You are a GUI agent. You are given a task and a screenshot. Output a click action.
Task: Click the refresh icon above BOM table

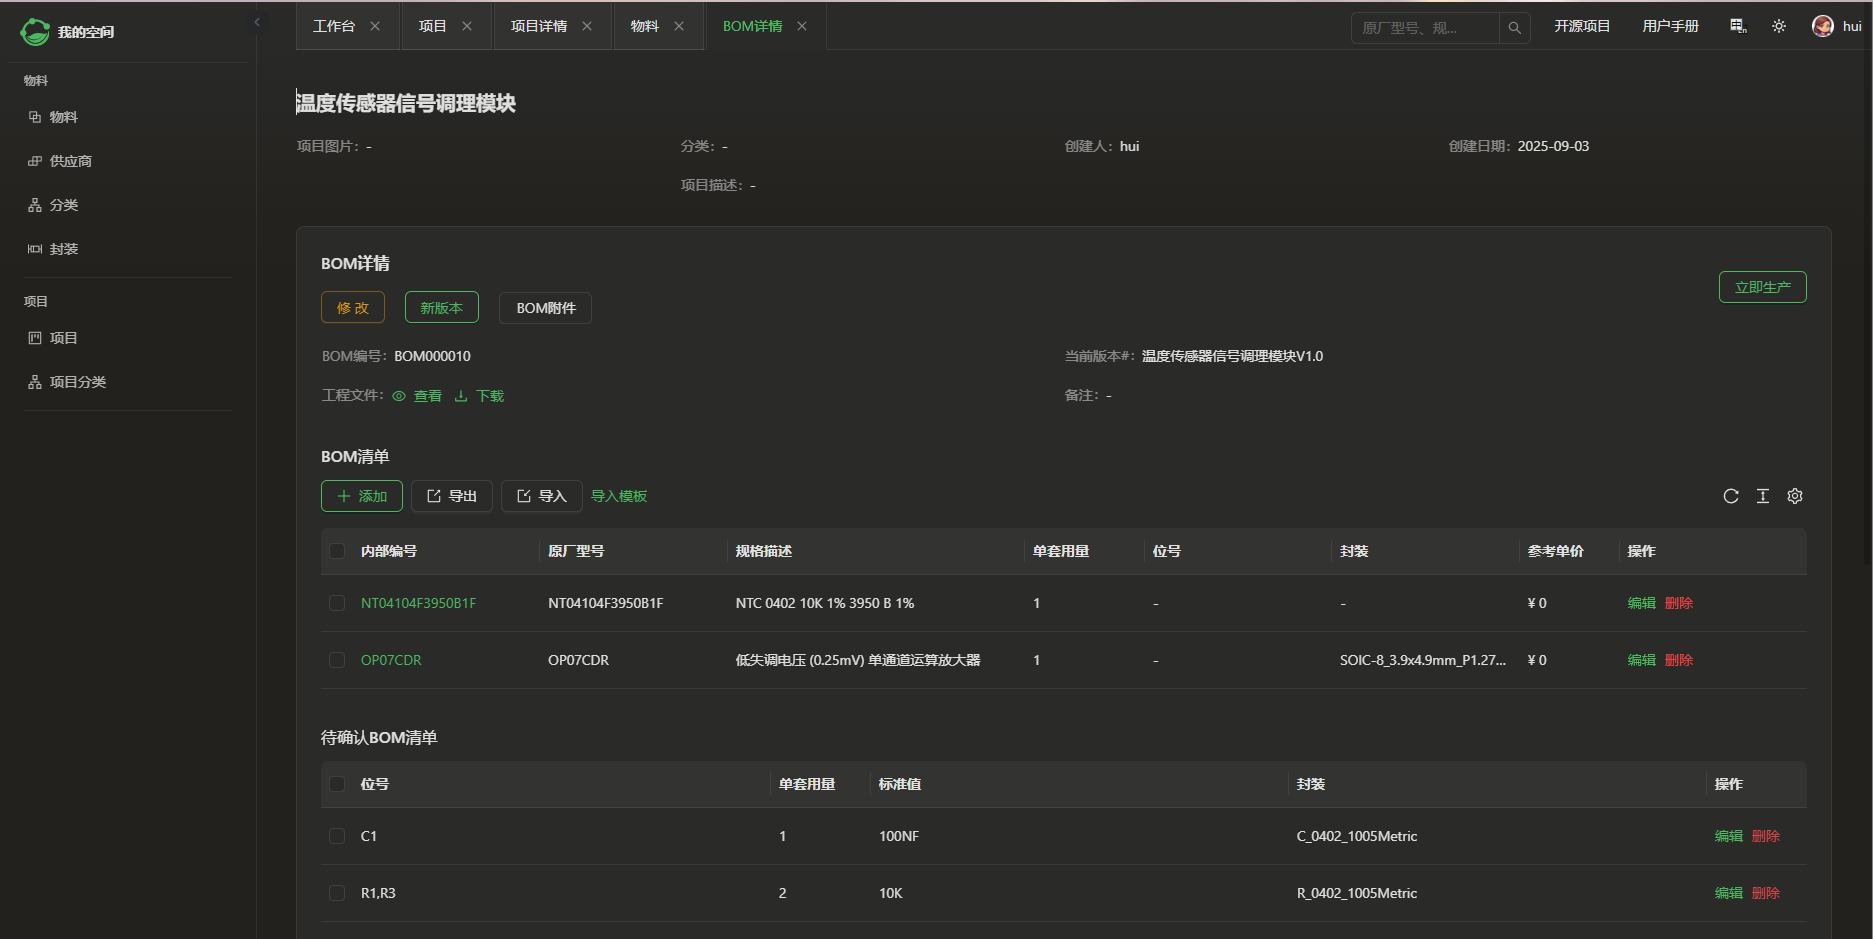pyautogui.click(x=1730, y=496)
